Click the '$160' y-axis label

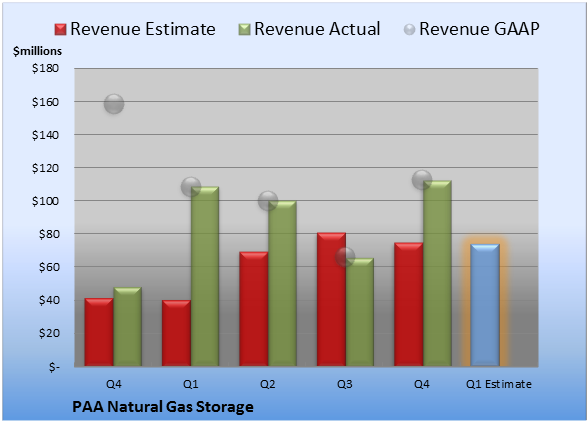[45, 102]
